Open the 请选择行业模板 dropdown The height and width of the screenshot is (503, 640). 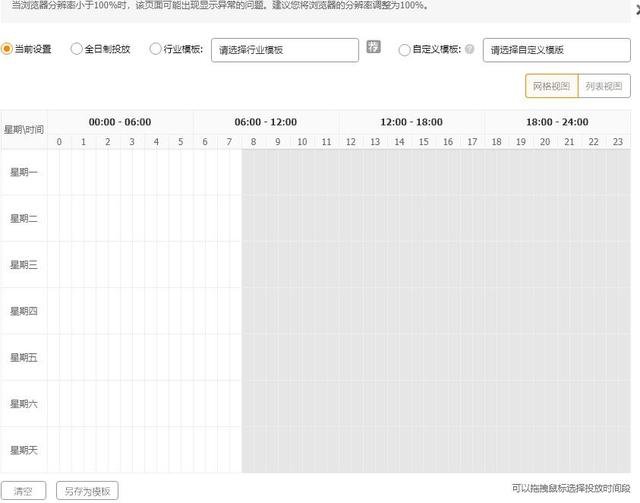(285, 50)
